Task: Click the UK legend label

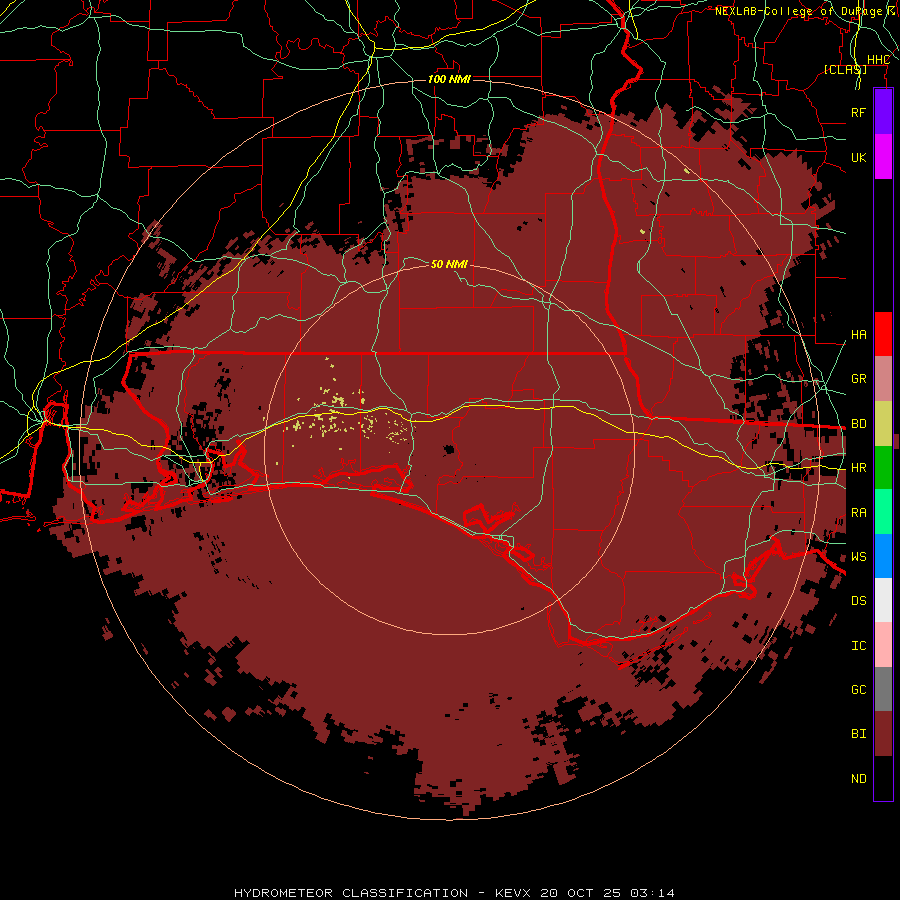Action: [858, 157]
